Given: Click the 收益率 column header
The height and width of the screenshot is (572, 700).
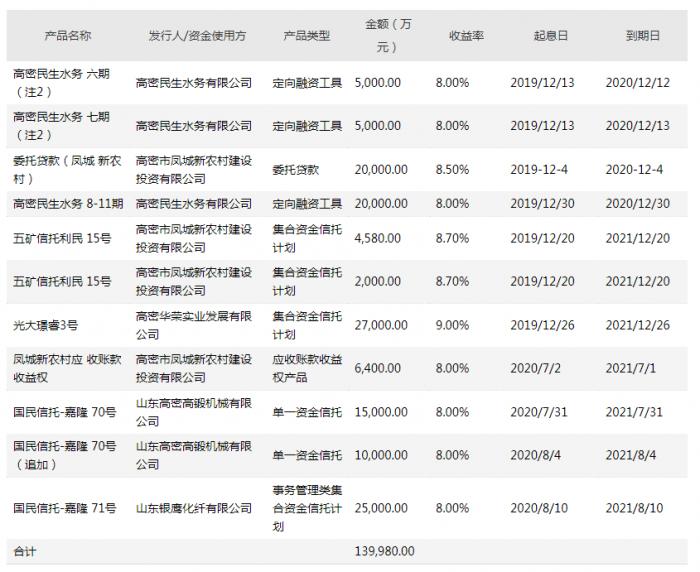Looking at the screenshot, I should pos(466,36).
